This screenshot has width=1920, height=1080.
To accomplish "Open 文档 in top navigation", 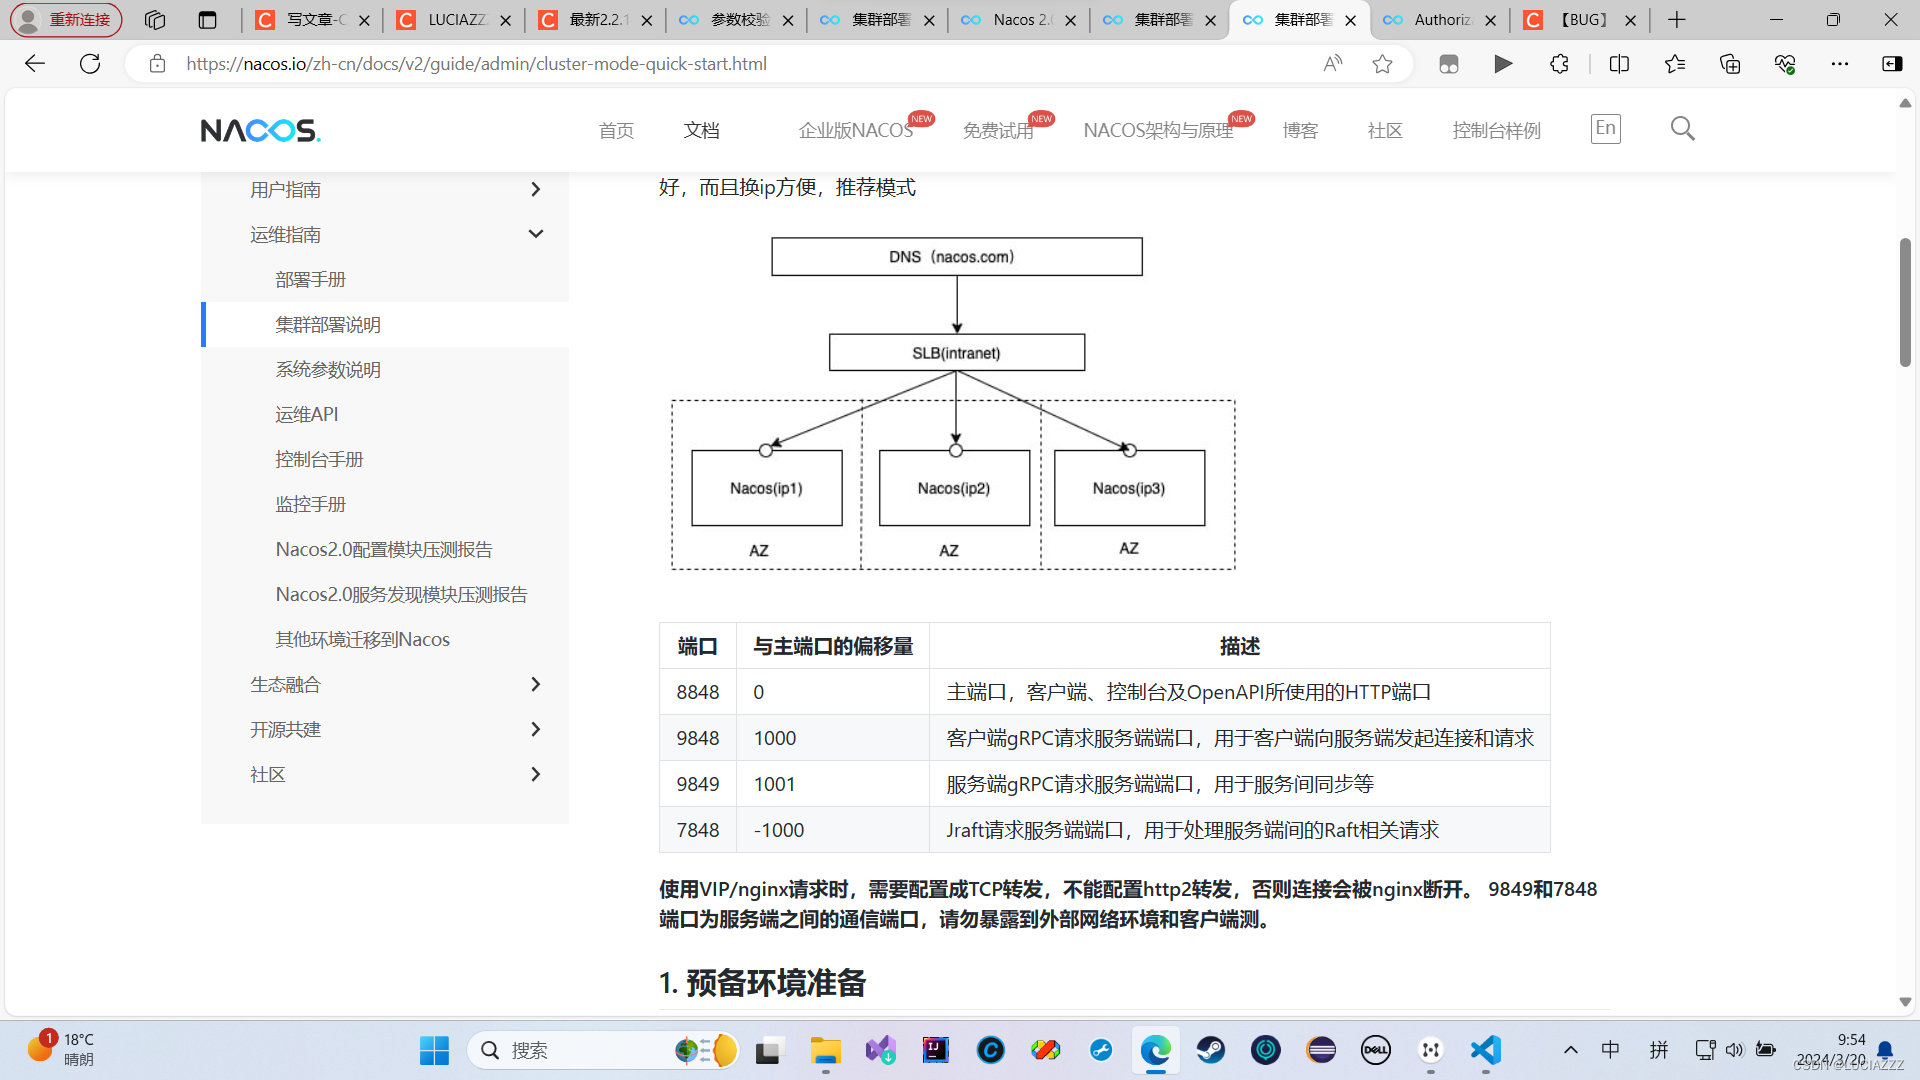I will pos(701,130).
